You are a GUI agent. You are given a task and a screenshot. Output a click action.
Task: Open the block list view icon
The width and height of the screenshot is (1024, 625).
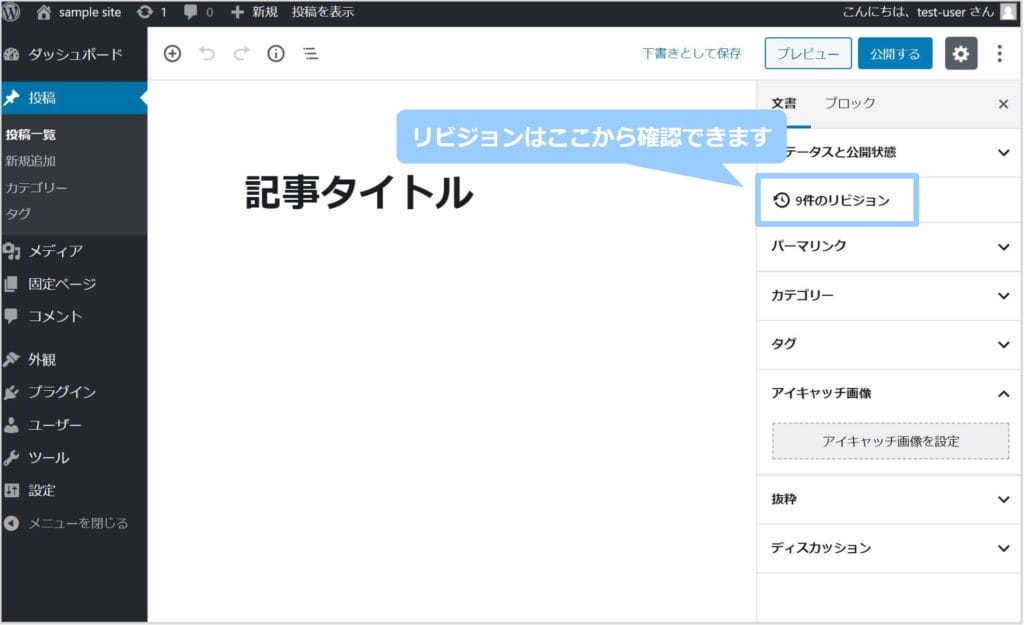pos(310,53)
